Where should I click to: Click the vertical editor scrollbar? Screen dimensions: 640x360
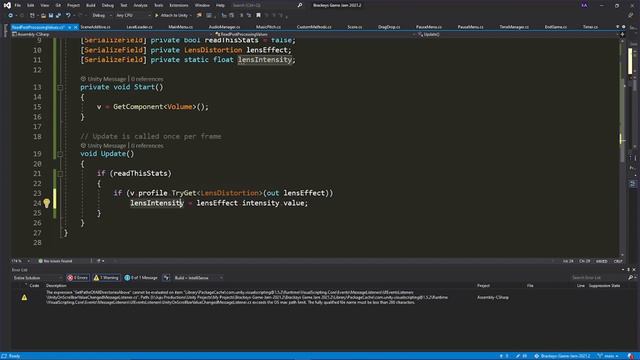[622, 147]
